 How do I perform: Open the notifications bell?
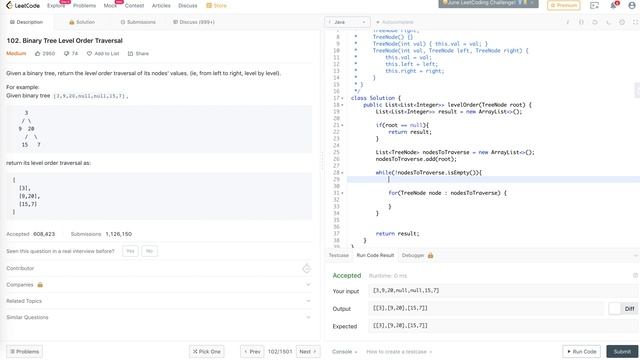coord(613,5)
